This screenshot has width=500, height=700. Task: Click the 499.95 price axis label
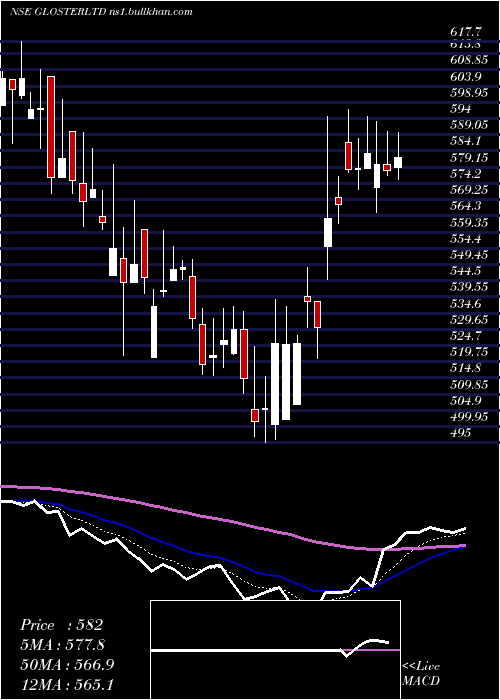[468, 416]
